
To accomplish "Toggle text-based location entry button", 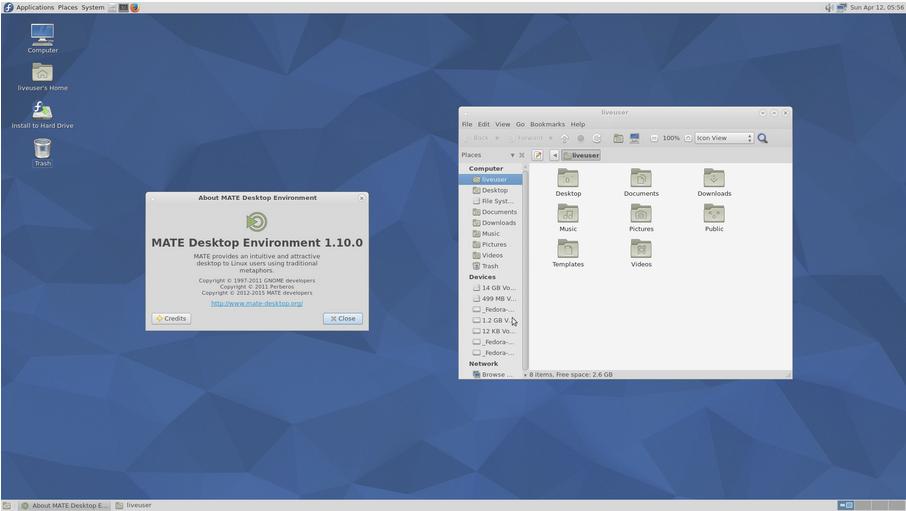I will click(538, 155).
